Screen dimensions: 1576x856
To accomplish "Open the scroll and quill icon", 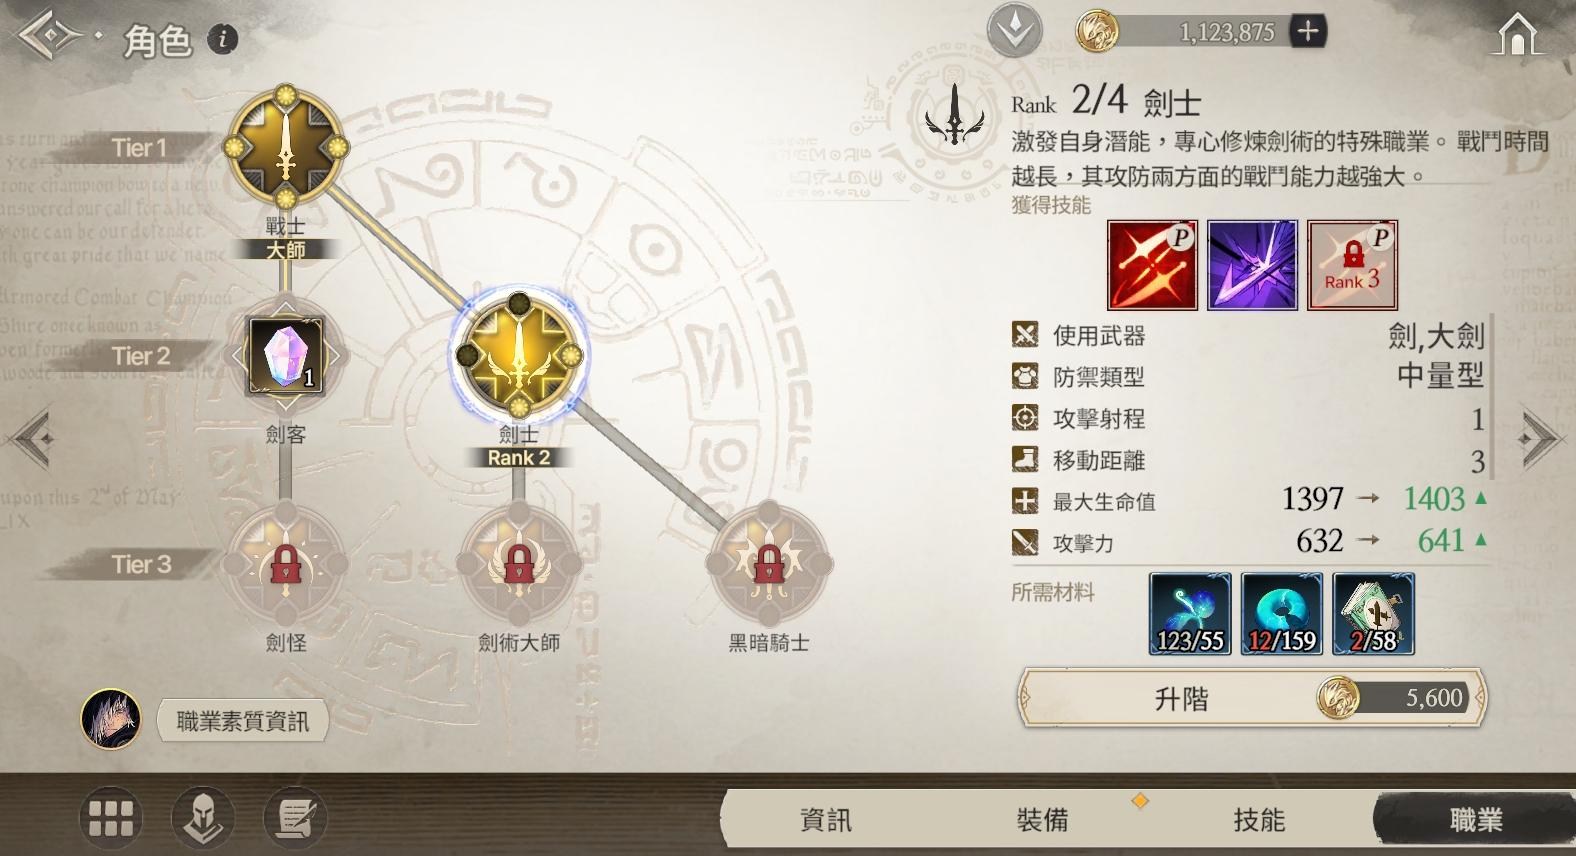I will (x=295, y=818).
